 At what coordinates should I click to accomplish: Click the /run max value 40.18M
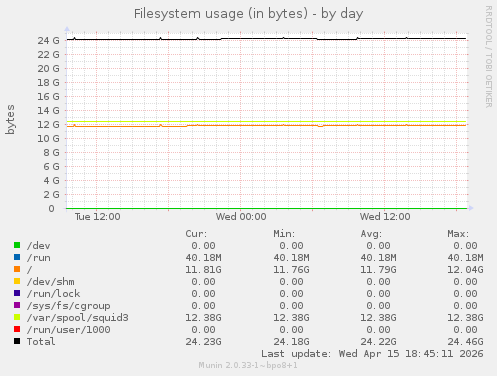tap(465, 258)
